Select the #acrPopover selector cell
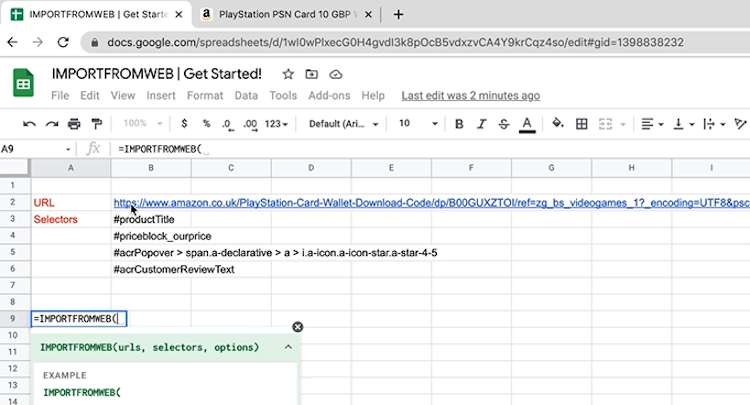Image resolution: width=750 pixels, height=405 pixels. [x=151, y=252]
